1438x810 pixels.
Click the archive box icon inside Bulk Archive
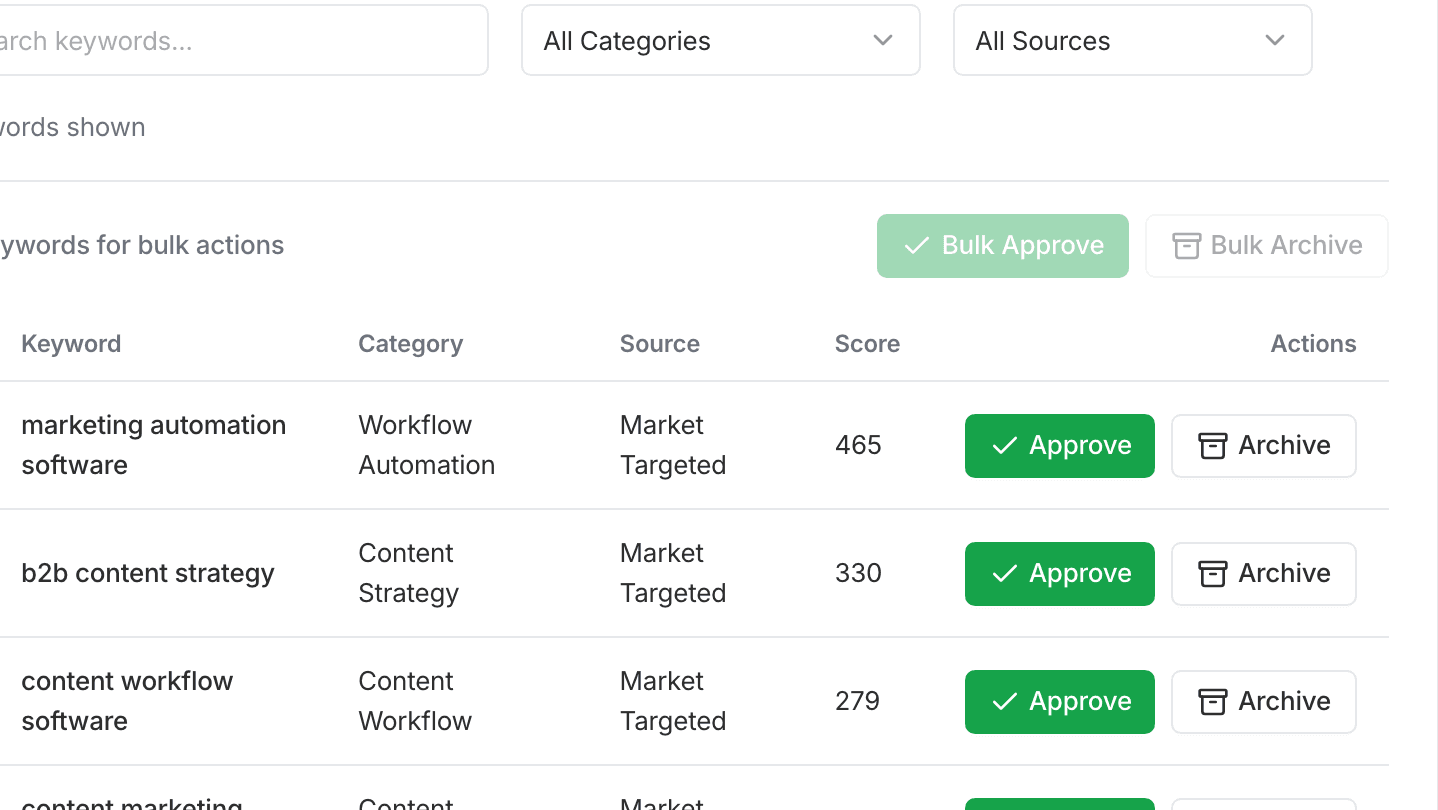pos(1186,245)
